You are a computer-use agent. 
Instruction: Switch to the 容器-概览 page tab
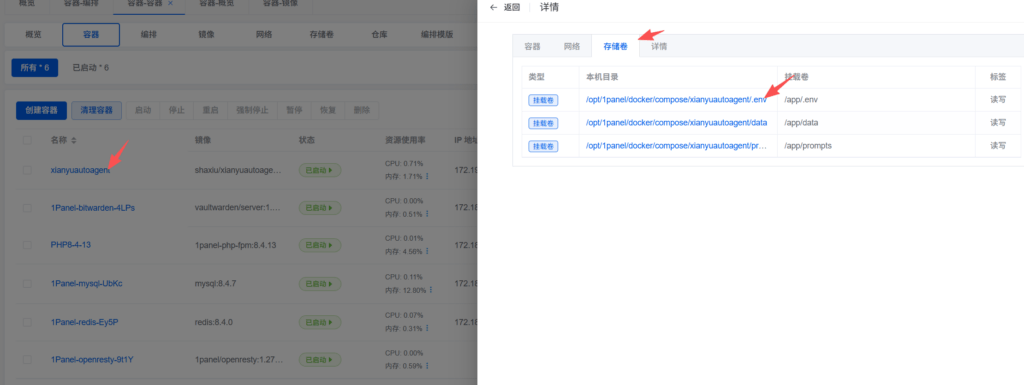[216, 4]
